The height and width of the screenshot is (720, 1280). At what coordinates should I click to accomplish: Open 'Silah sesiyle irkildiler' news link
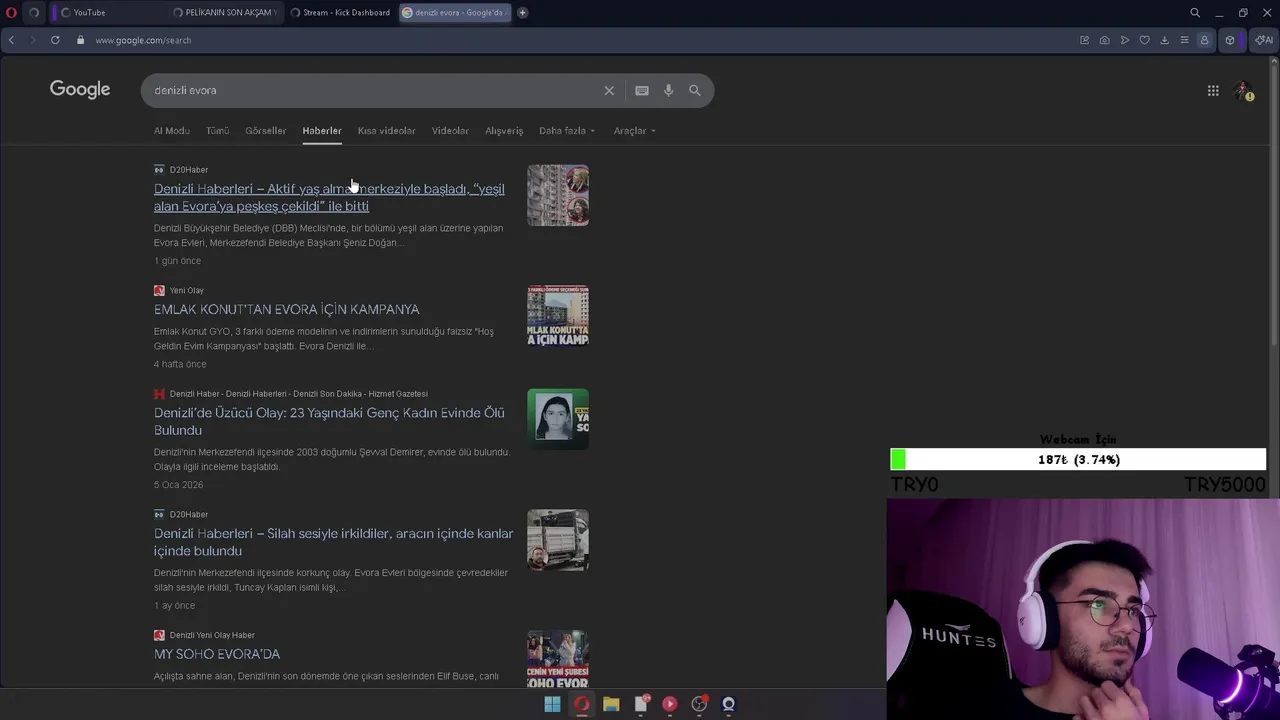(x=333, y=542)
